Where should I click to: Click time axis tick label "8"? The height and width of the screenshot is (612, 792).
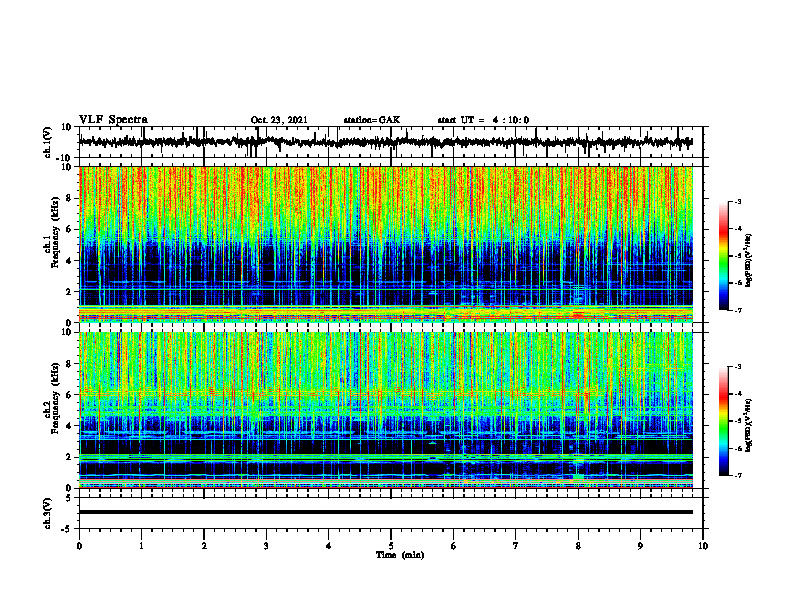pyautogui.click(x=578, y=546)
